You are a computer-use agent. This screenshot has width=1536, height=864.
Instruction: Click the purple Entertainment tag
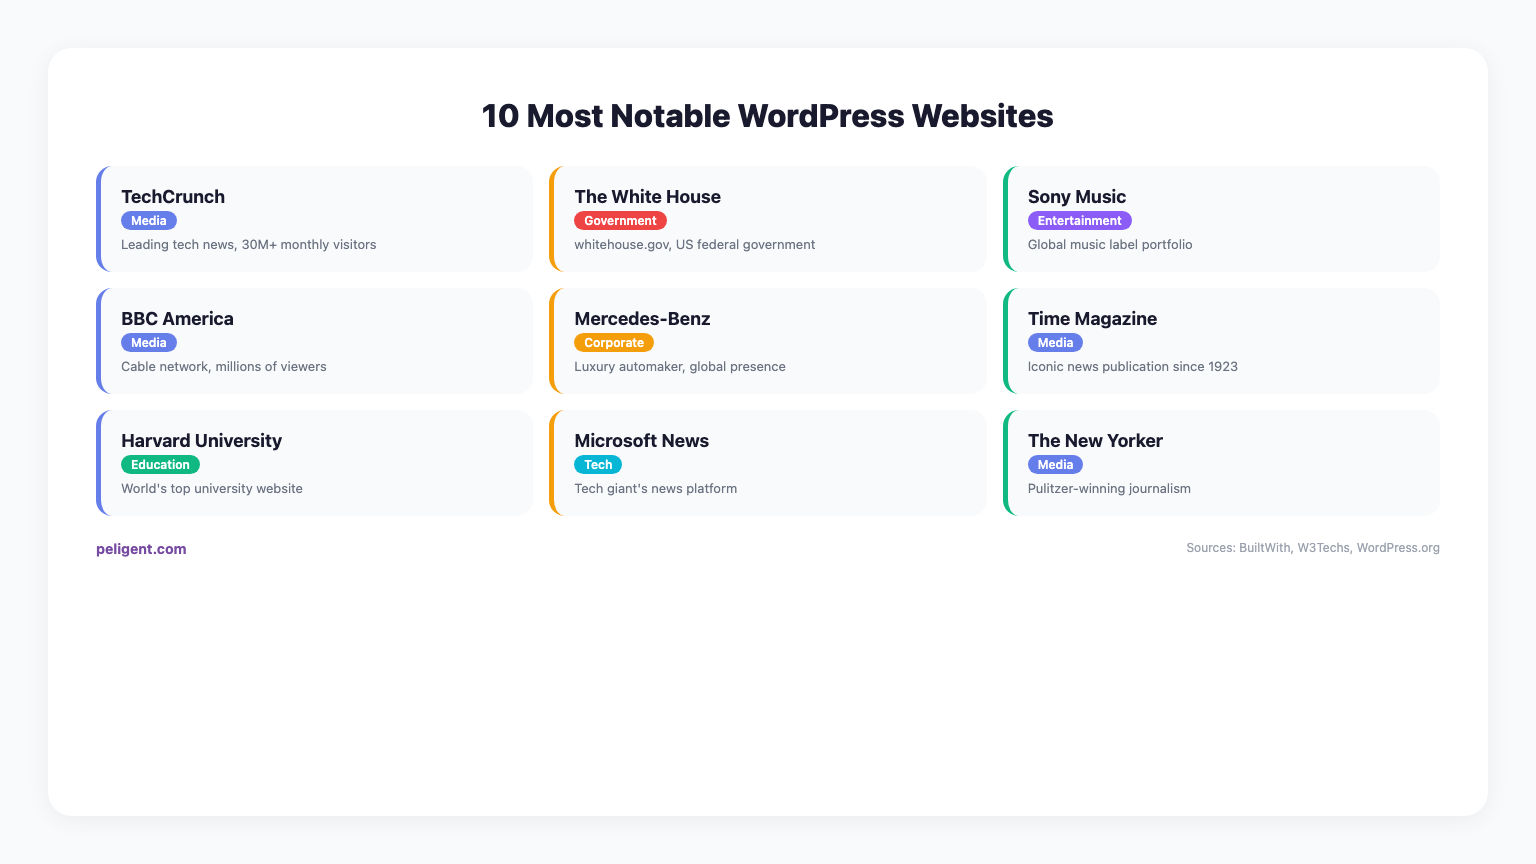click(x=1080, y=221)
